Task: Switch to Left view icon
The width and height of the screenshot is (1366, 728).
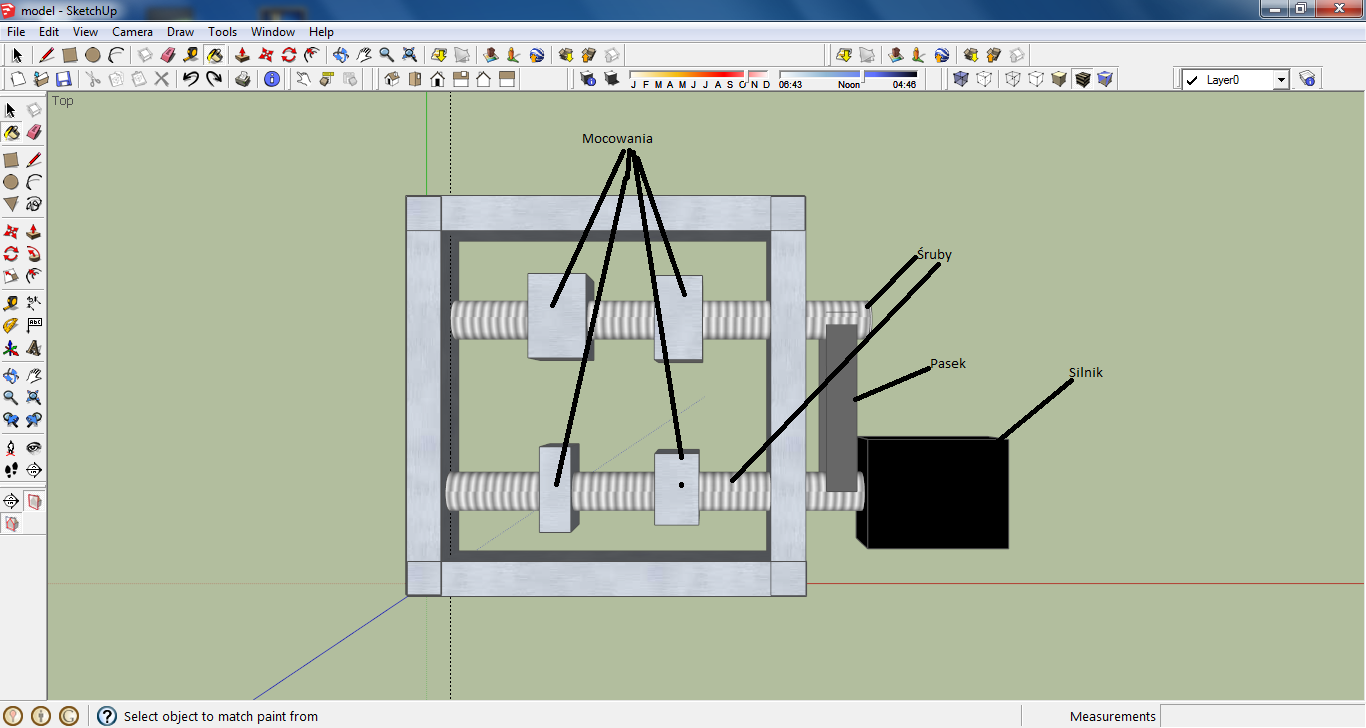Action: click(506, 78)
